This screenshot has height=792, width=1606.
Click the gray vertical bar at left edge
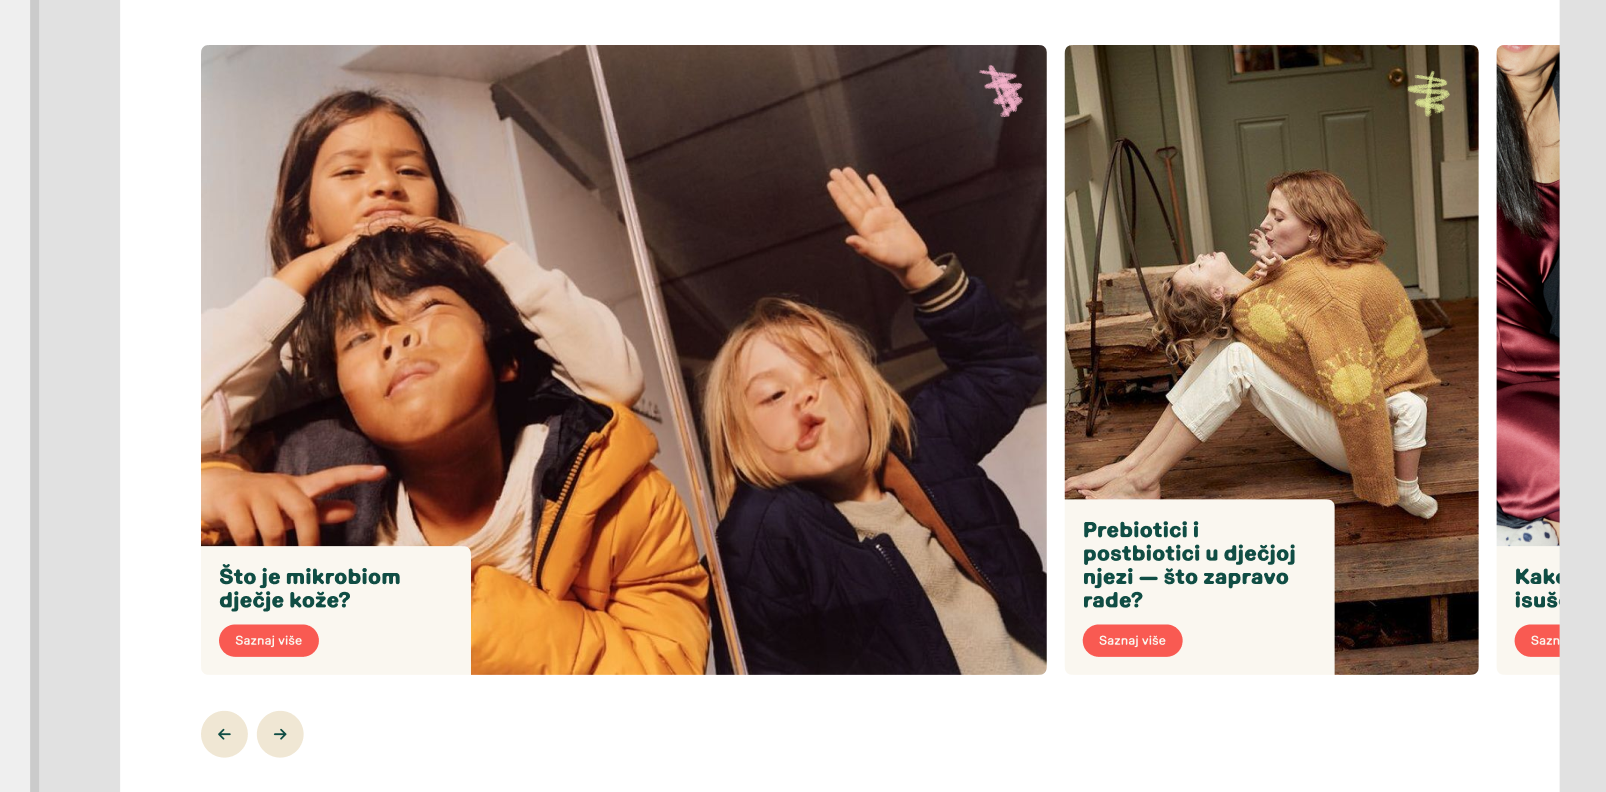click(34, 396)
